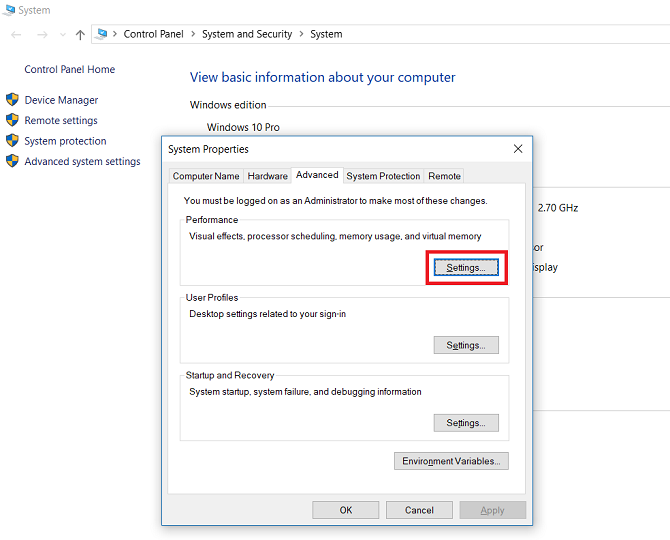The height and width of the screenshot is (540, 670).
Task: Close the System Properties dialog
Action: [x=518, y=149]
